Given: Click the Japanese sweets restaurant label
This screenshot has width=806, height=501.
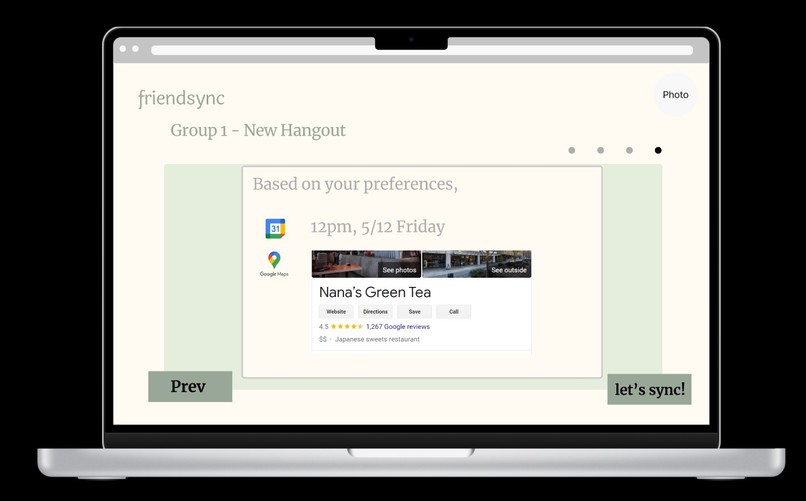Looking at the screenshot, I should pyautogui.click(x=377, y=339).
